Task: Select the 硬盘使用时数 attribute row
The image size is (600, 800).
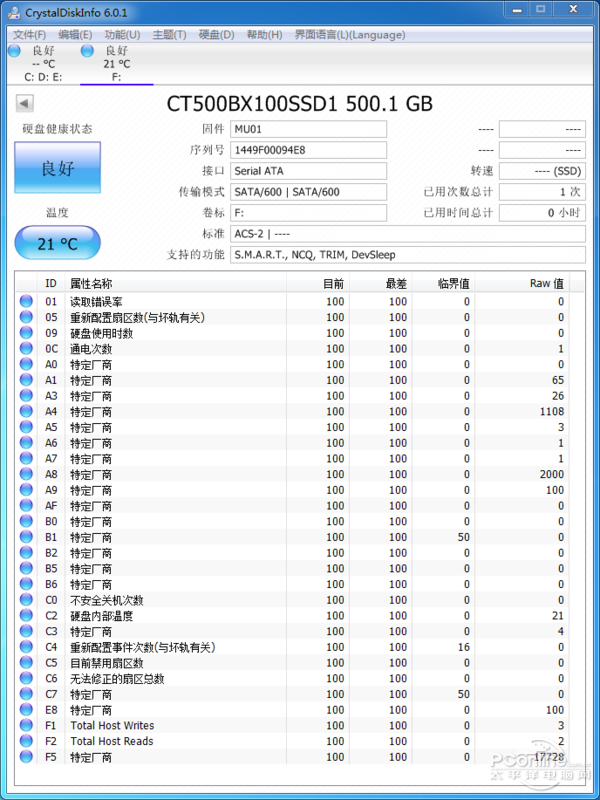Action: point(292,333)
